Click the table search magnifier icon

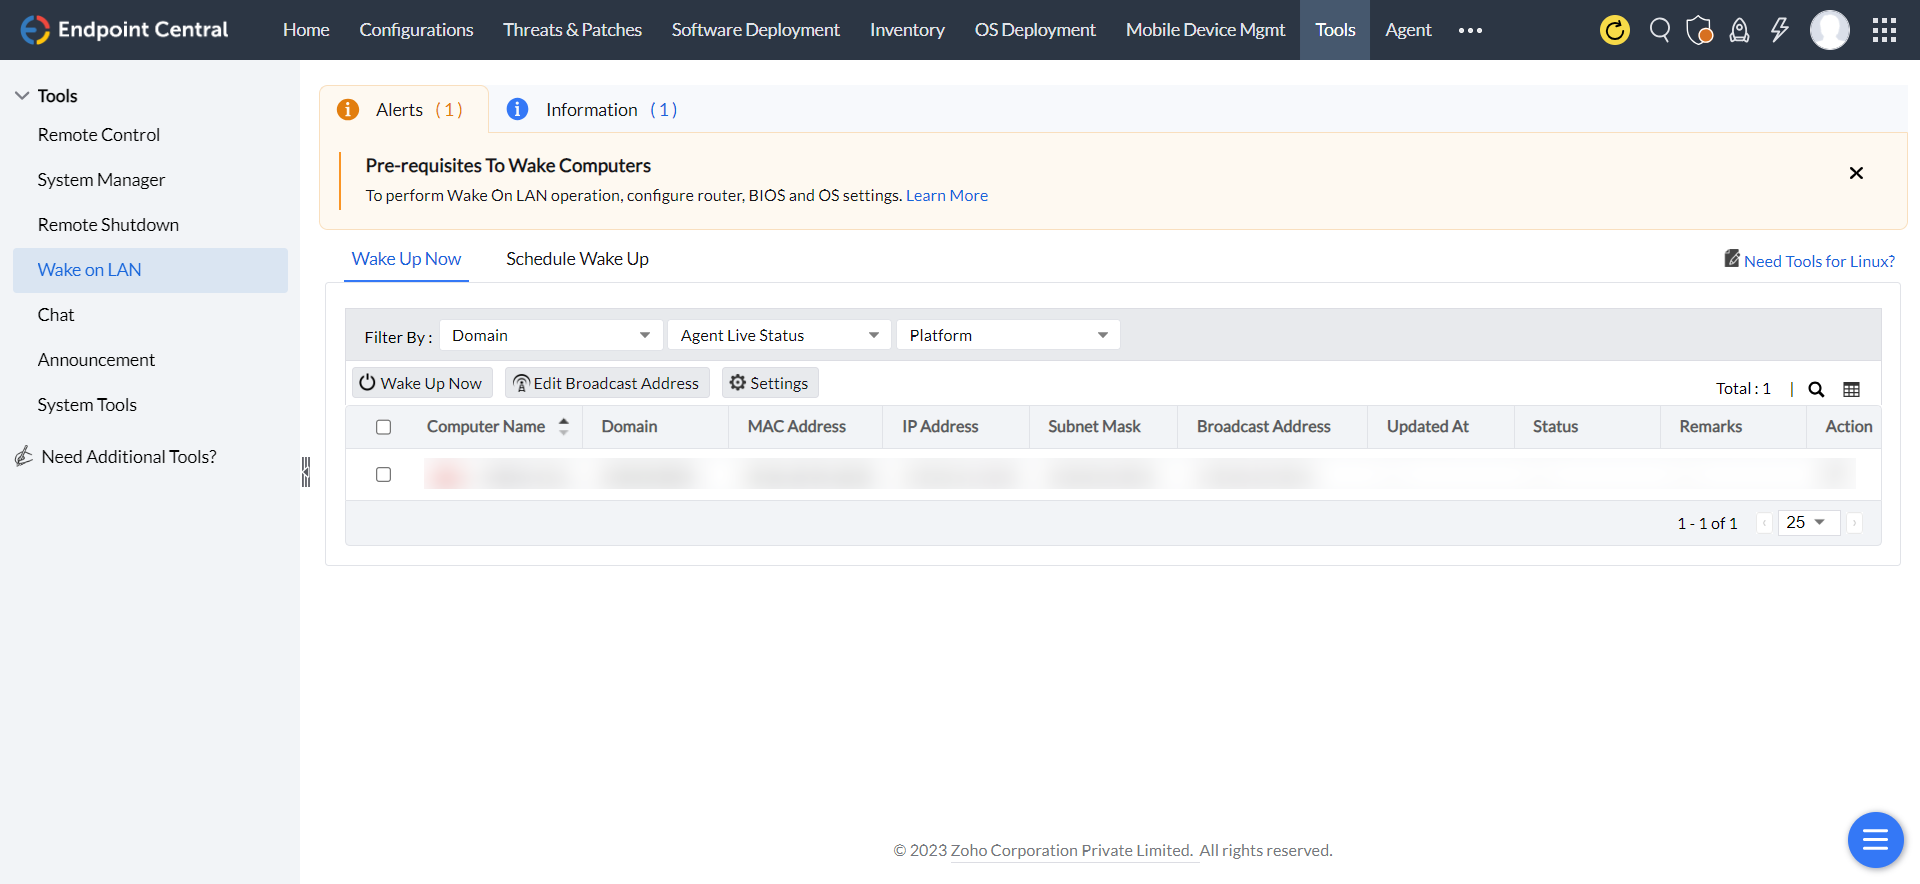(x=1816, y=389)
